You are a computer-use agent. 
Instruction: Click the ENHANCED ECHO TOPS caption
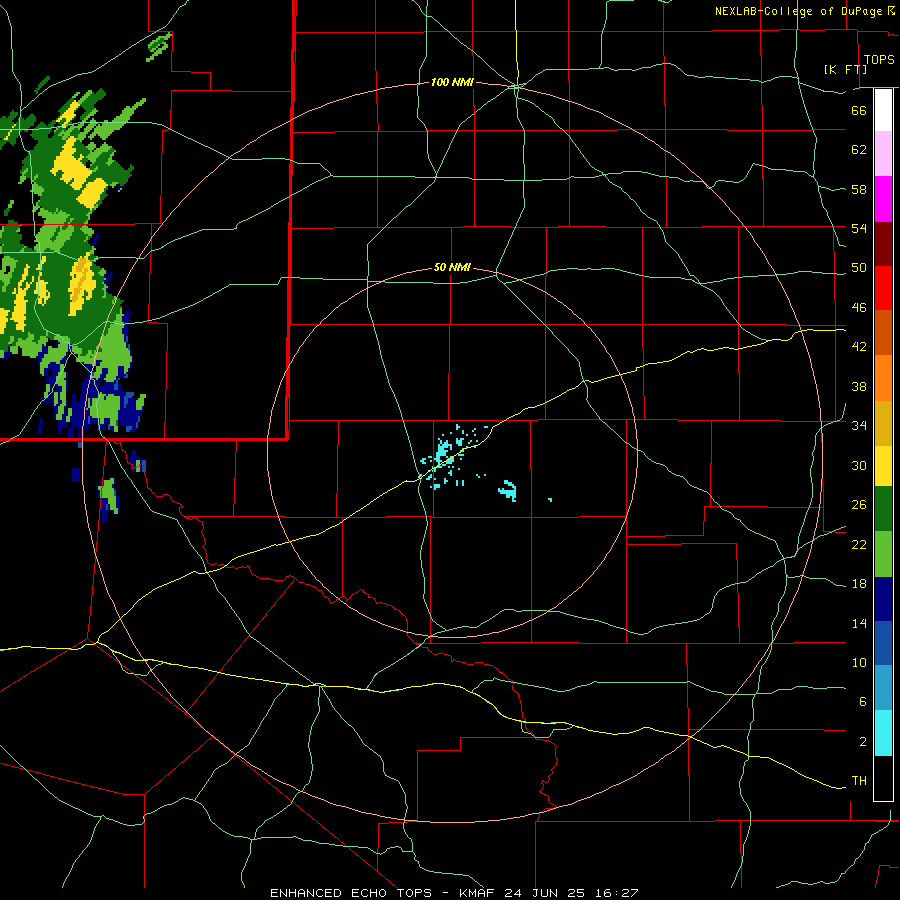(x=351, y=893)
